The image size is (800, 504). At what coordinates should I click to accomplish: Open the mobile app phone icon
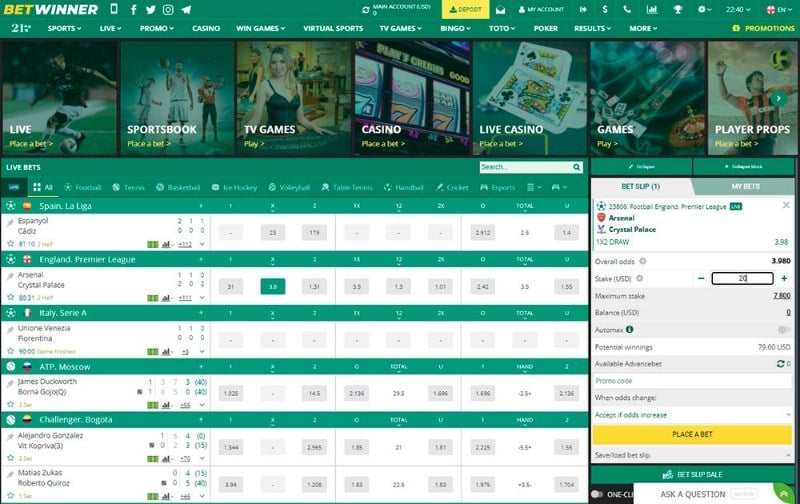(x=113, y=9)
